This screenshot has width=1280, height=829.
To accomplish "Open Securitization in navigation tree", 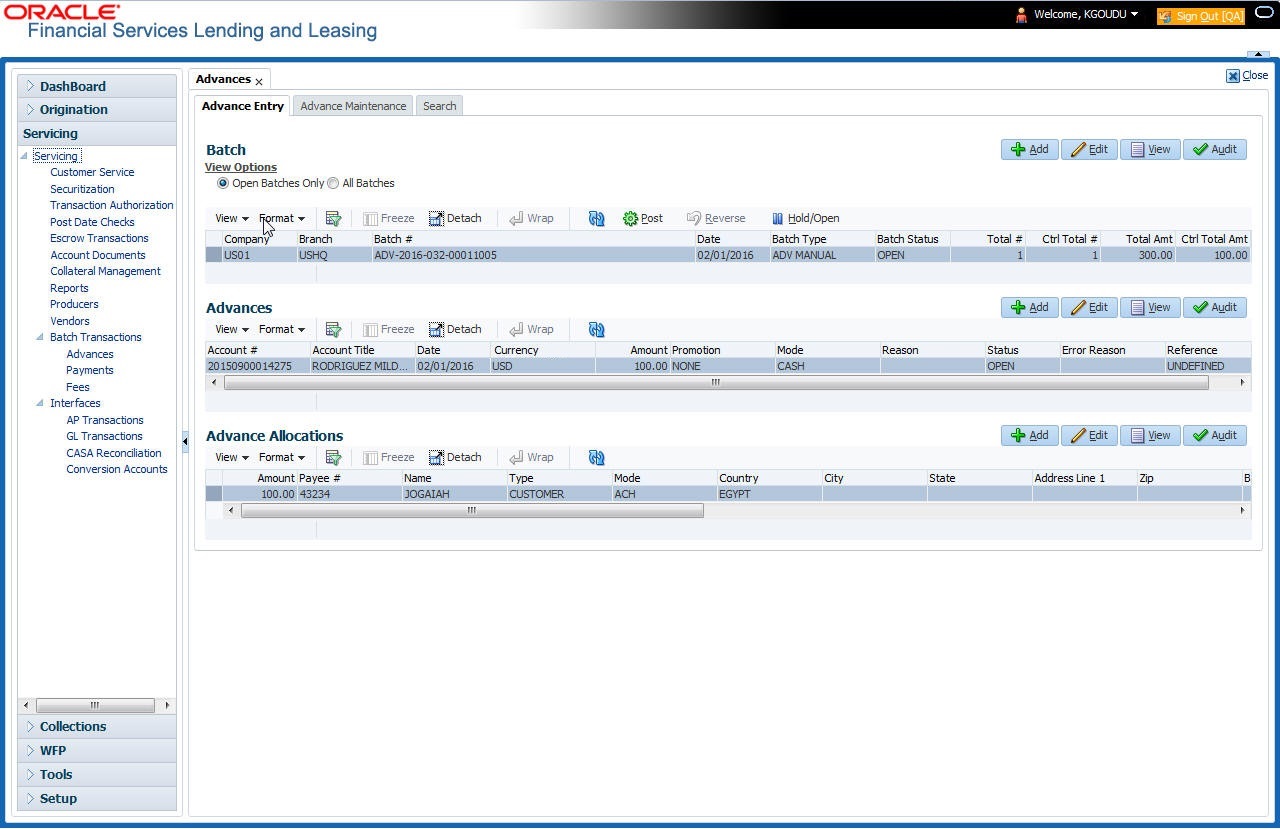I will tap(82, 189).
